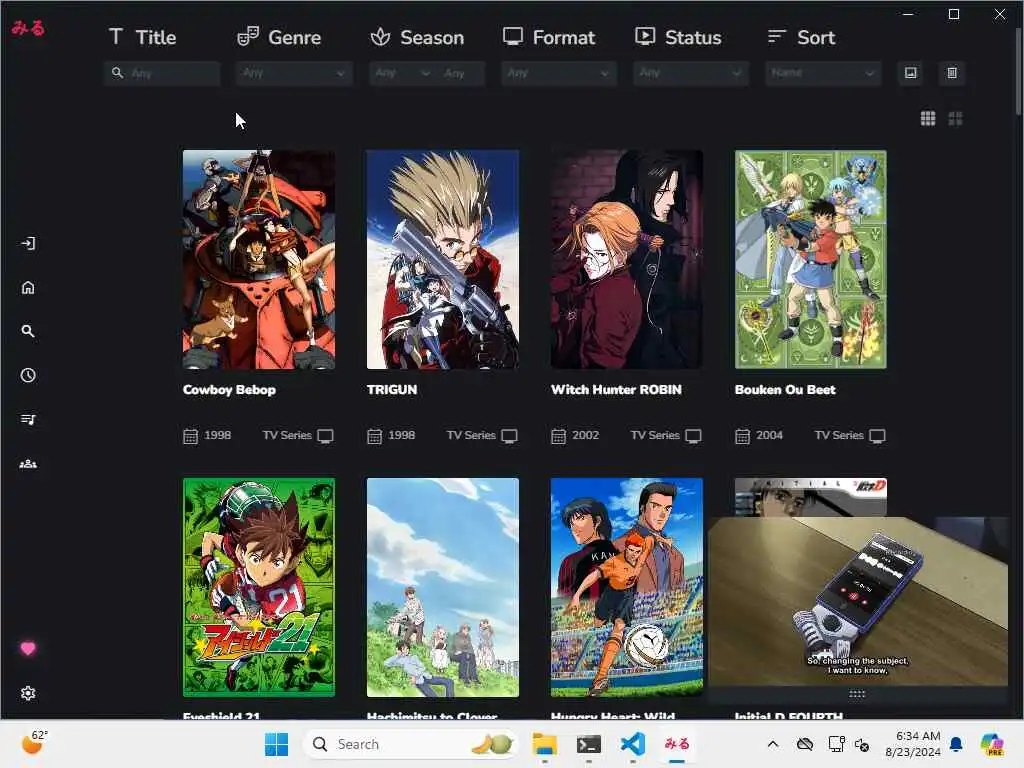The width and height of the screenshot is (1024, 768).
Task: Click the monitor icon under TRIGUN
Action: click(x=509, y=436)
